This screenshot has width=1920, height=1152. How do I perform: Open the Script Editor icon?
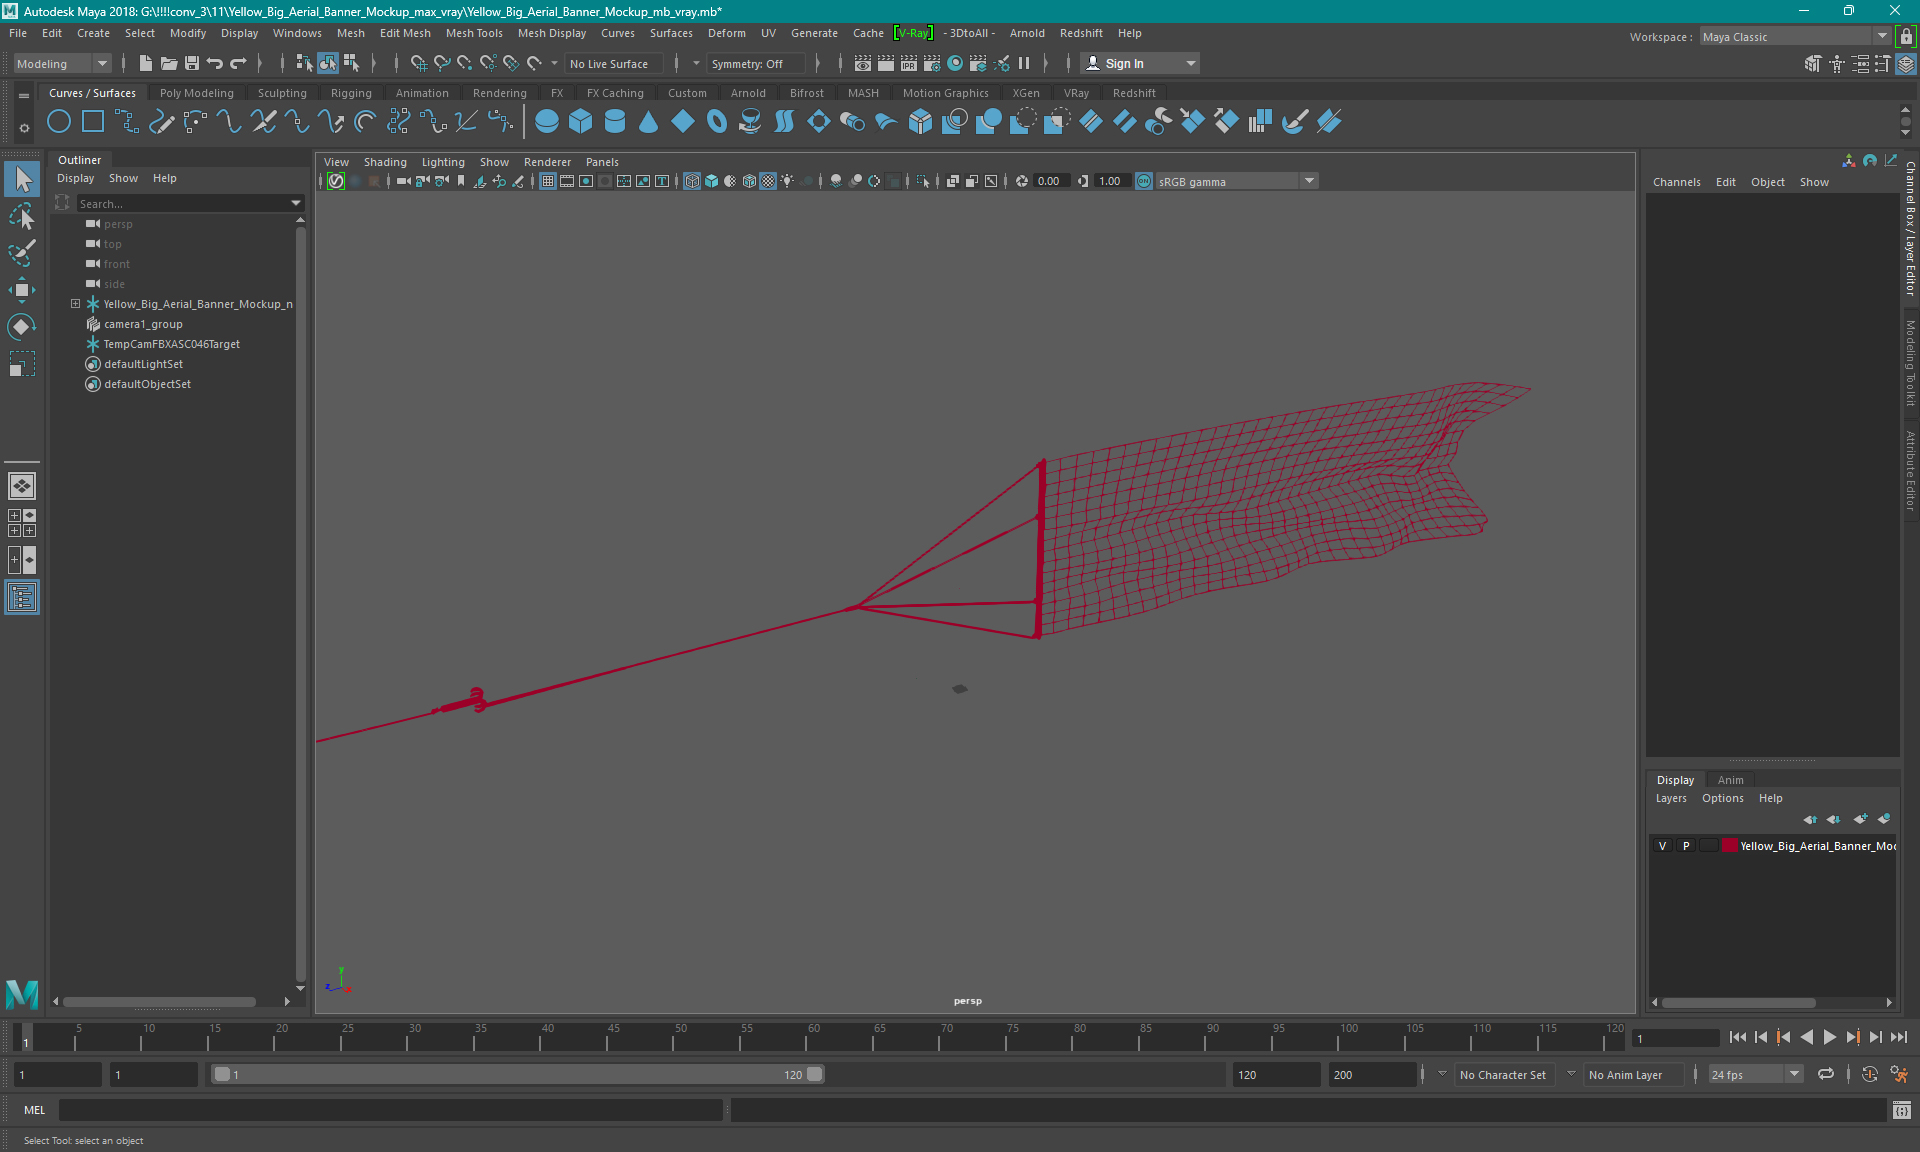point(1902,1110)
